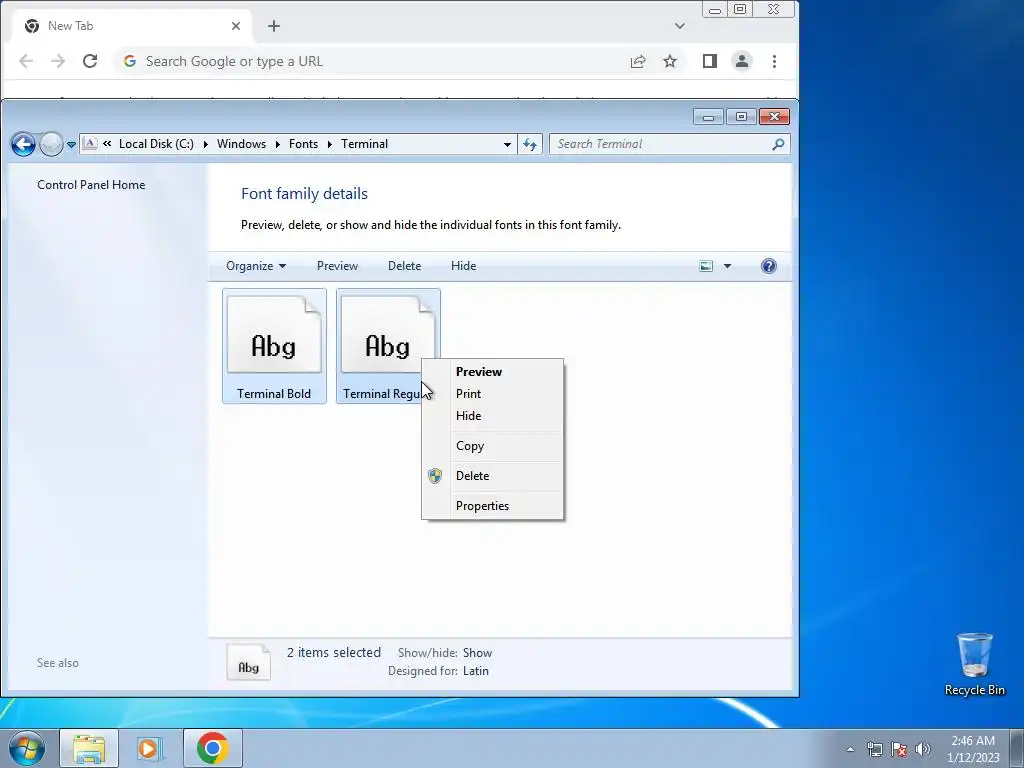Select the Recycle Bin desktop icon
The width and height of the screenshot is (1024, 768).
974,664
